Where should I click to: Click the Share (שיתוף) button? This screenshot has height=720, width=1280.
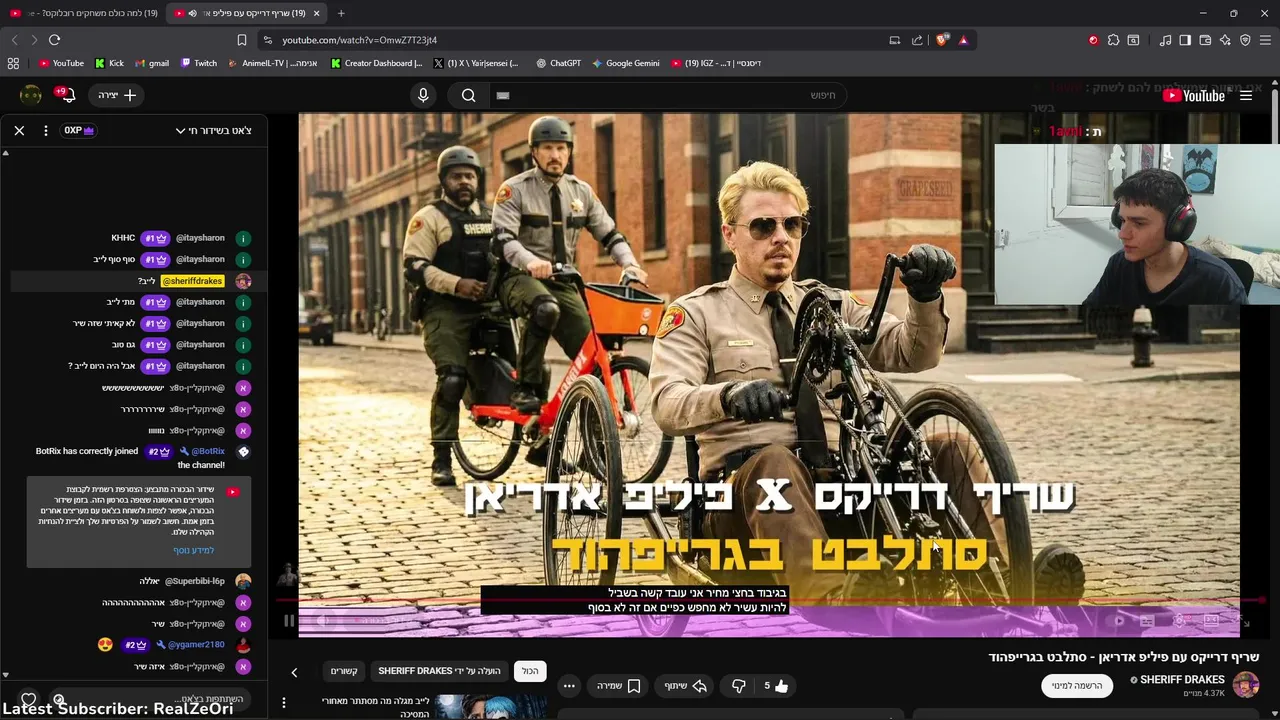click(x=685, y=686)
